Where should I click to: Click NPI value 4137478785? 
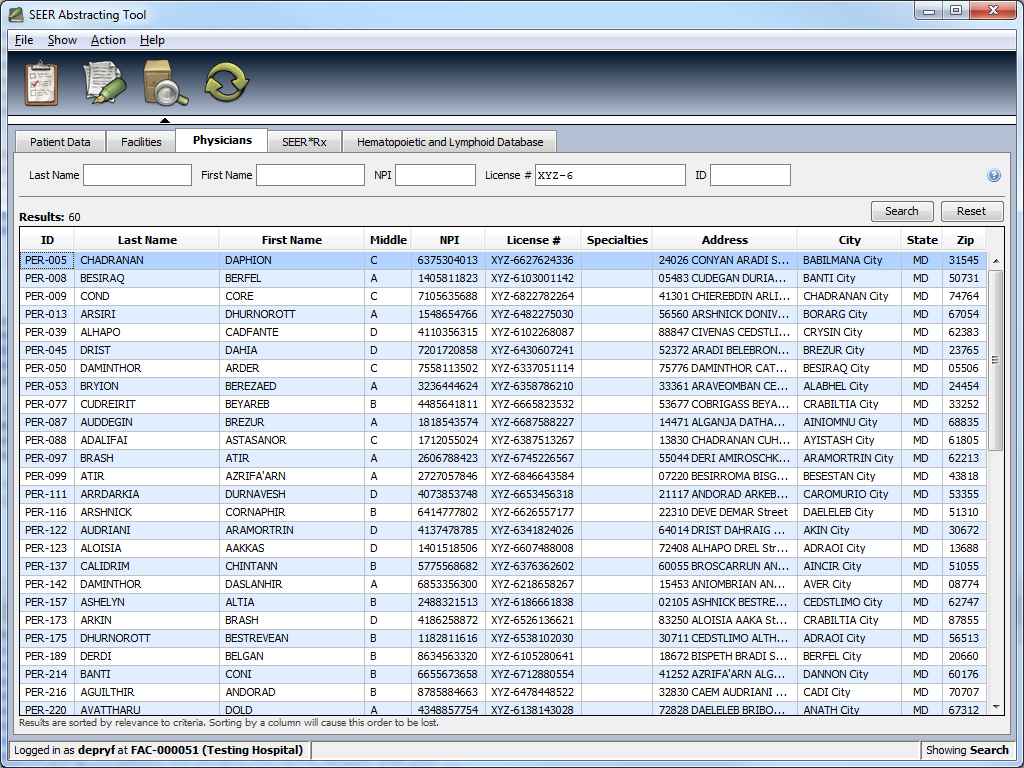point(448,530)
